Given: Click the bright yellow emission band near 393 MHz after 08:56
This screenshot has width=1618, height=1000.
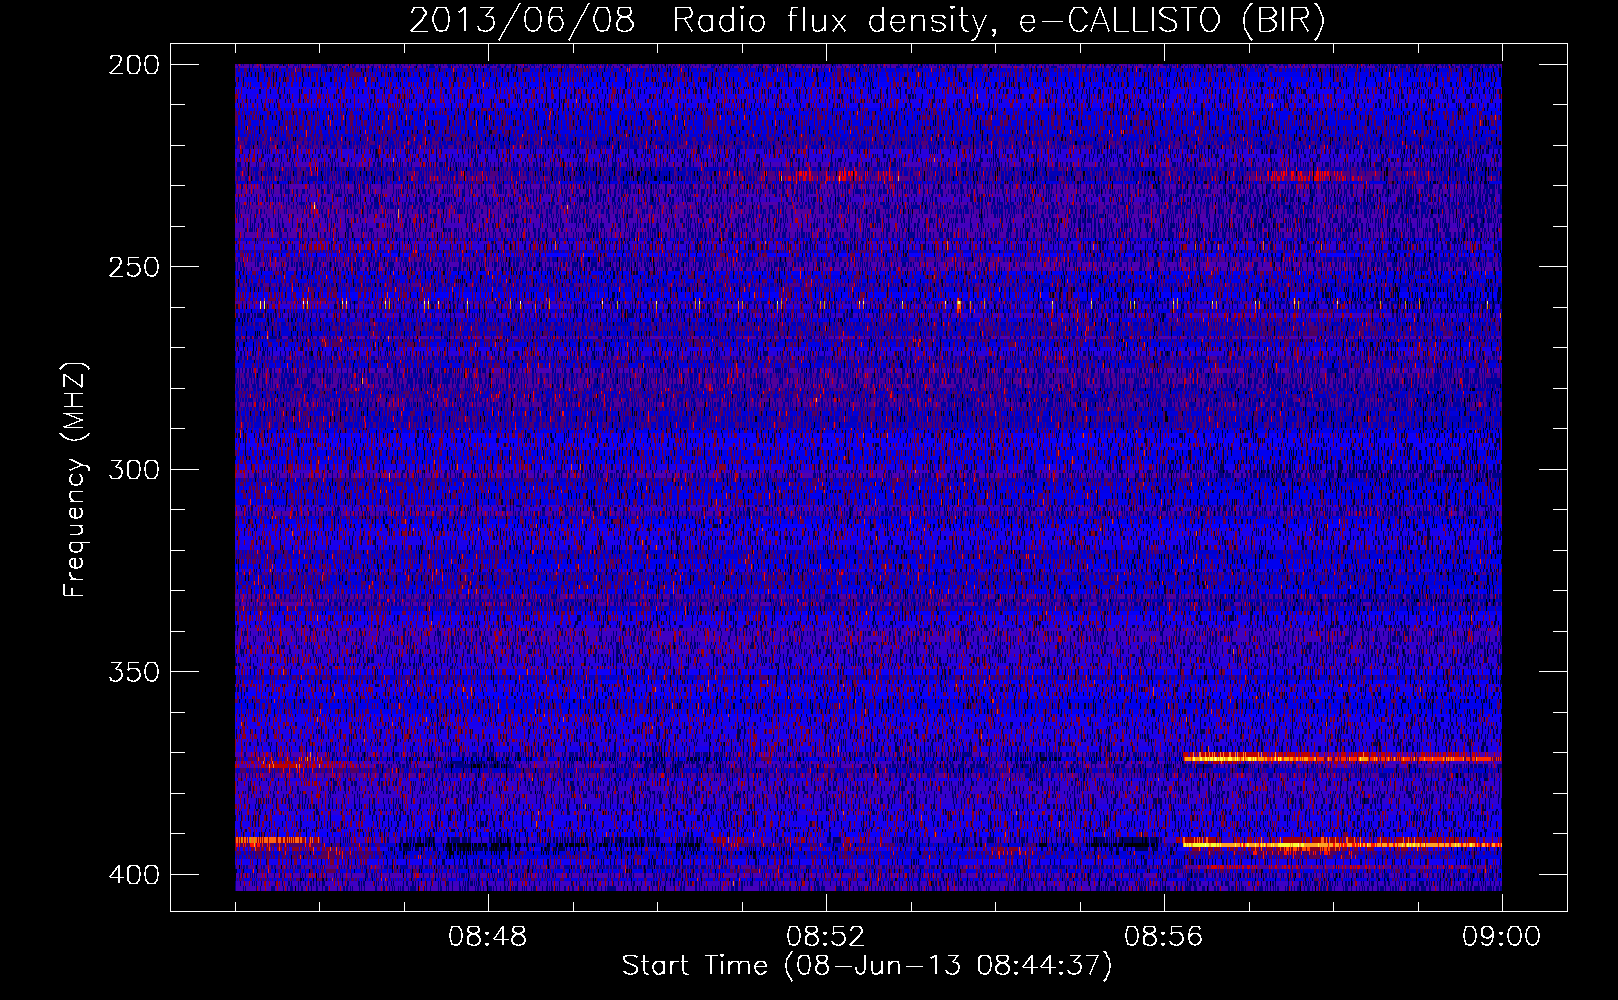Looking at the screenshot, I should coord(1342,845).
